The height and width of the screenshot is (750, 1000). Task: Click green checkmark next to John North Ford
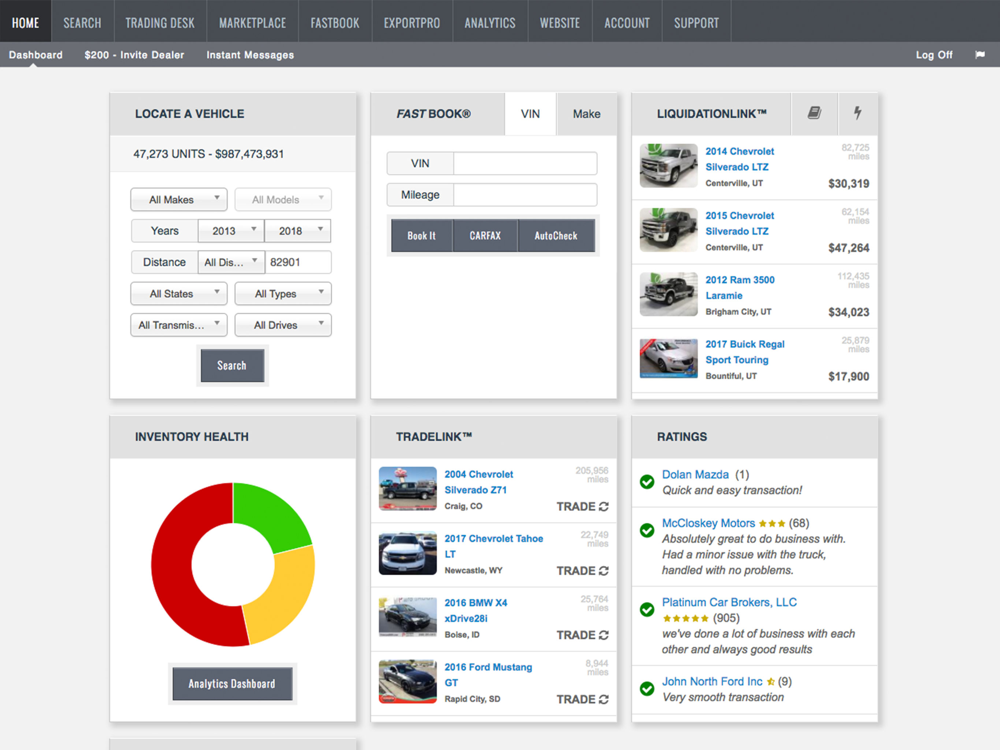(x=647, y=688)
